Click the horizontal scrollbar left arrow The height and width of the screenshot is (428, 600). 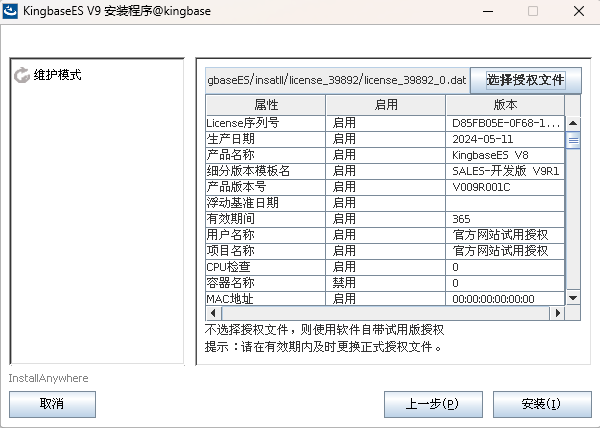[x=213, y=313]
